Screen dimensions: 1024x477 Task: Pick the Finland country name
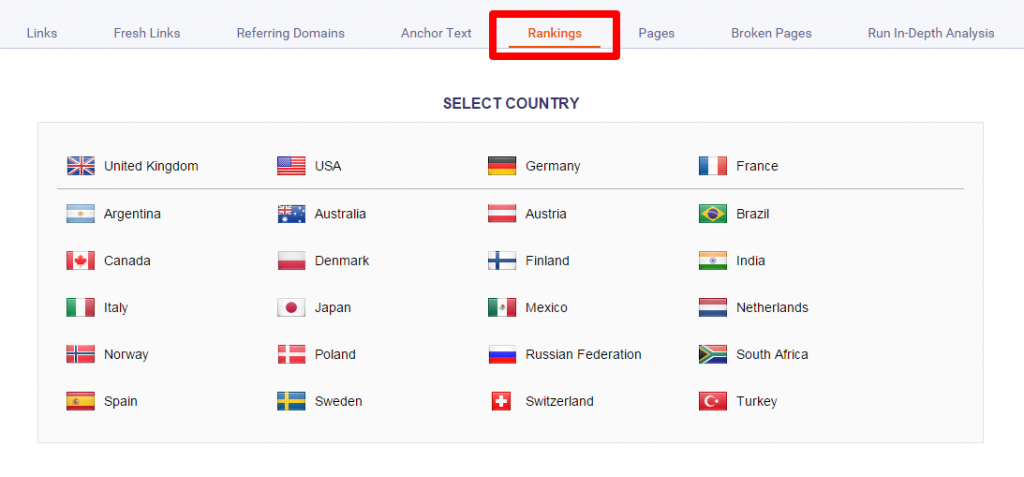click(x=547, y=261)
